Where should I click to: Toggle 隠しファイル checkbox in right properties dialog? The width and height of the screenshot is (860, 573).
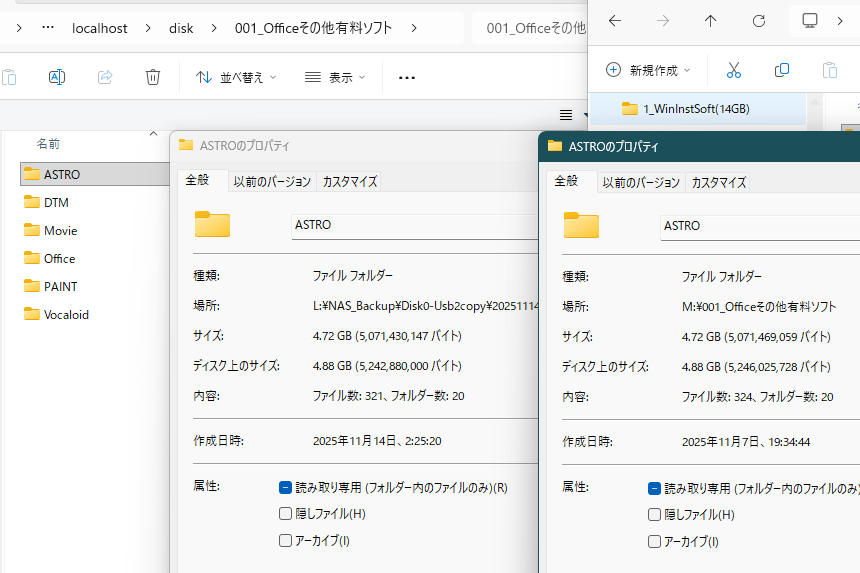point(654,515)
